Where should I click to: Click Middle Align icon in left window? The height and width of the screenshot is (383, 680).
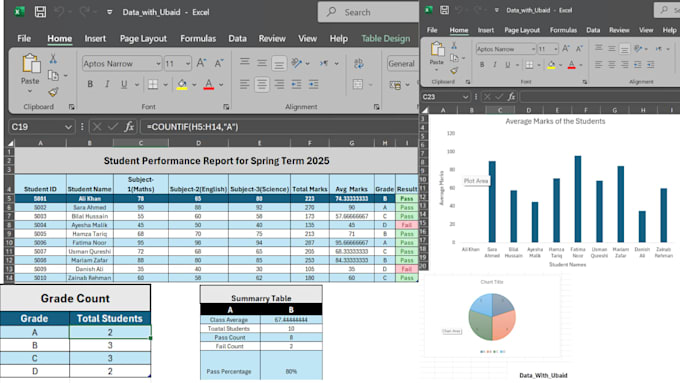[262, 63]
